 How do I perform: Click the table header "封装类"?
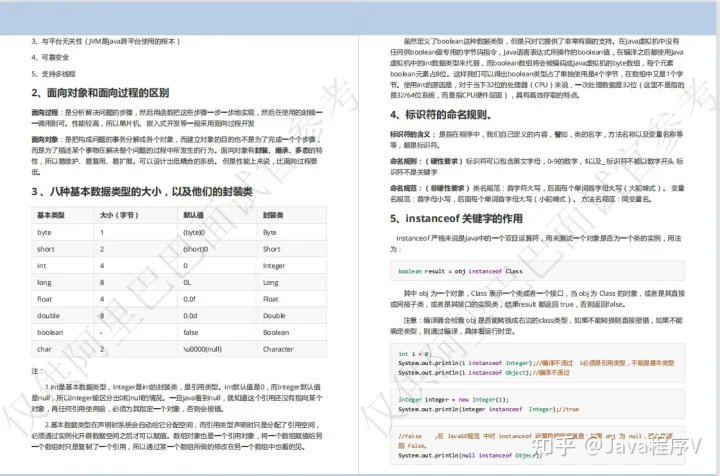click(273, 215)
